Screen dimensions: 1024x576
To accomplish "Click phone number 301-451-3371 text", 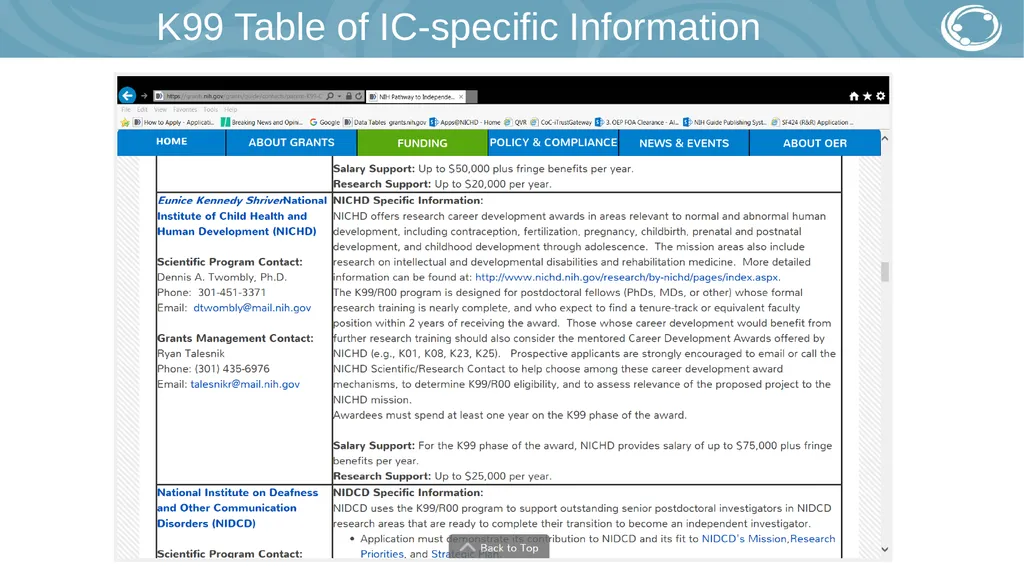I will point(232,293).
